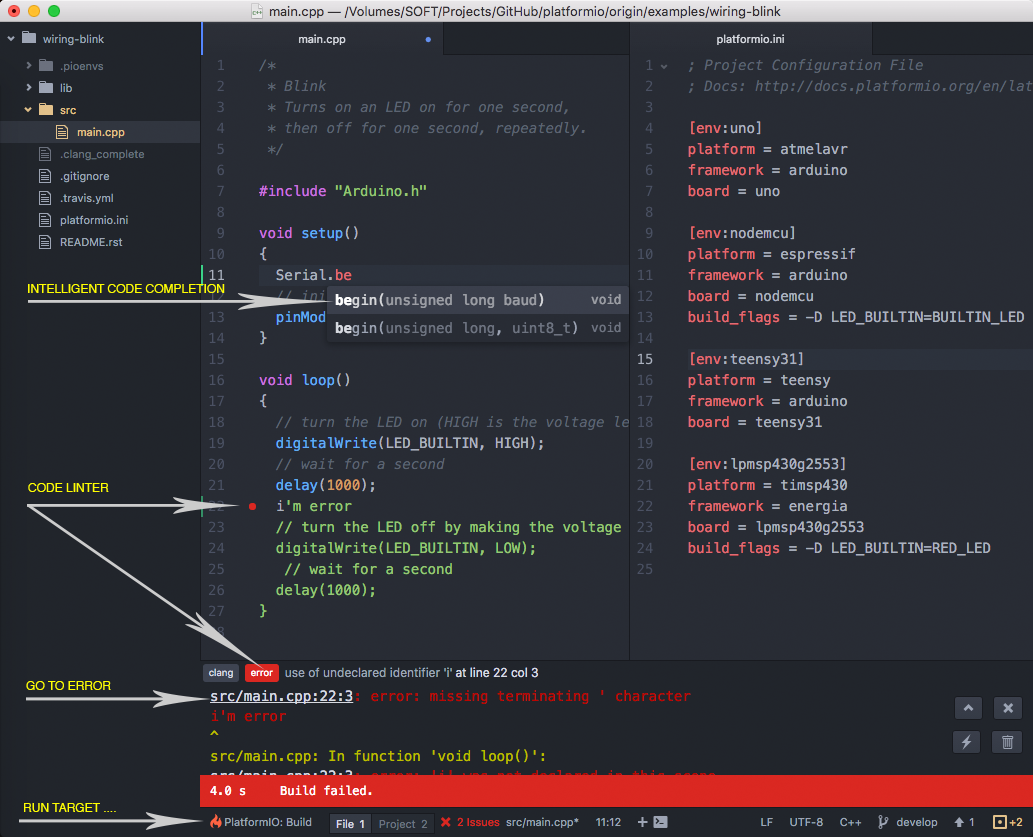Click the push arrow commits-ahead icon
The image size is (1033, 837).
tap(959, 822)
